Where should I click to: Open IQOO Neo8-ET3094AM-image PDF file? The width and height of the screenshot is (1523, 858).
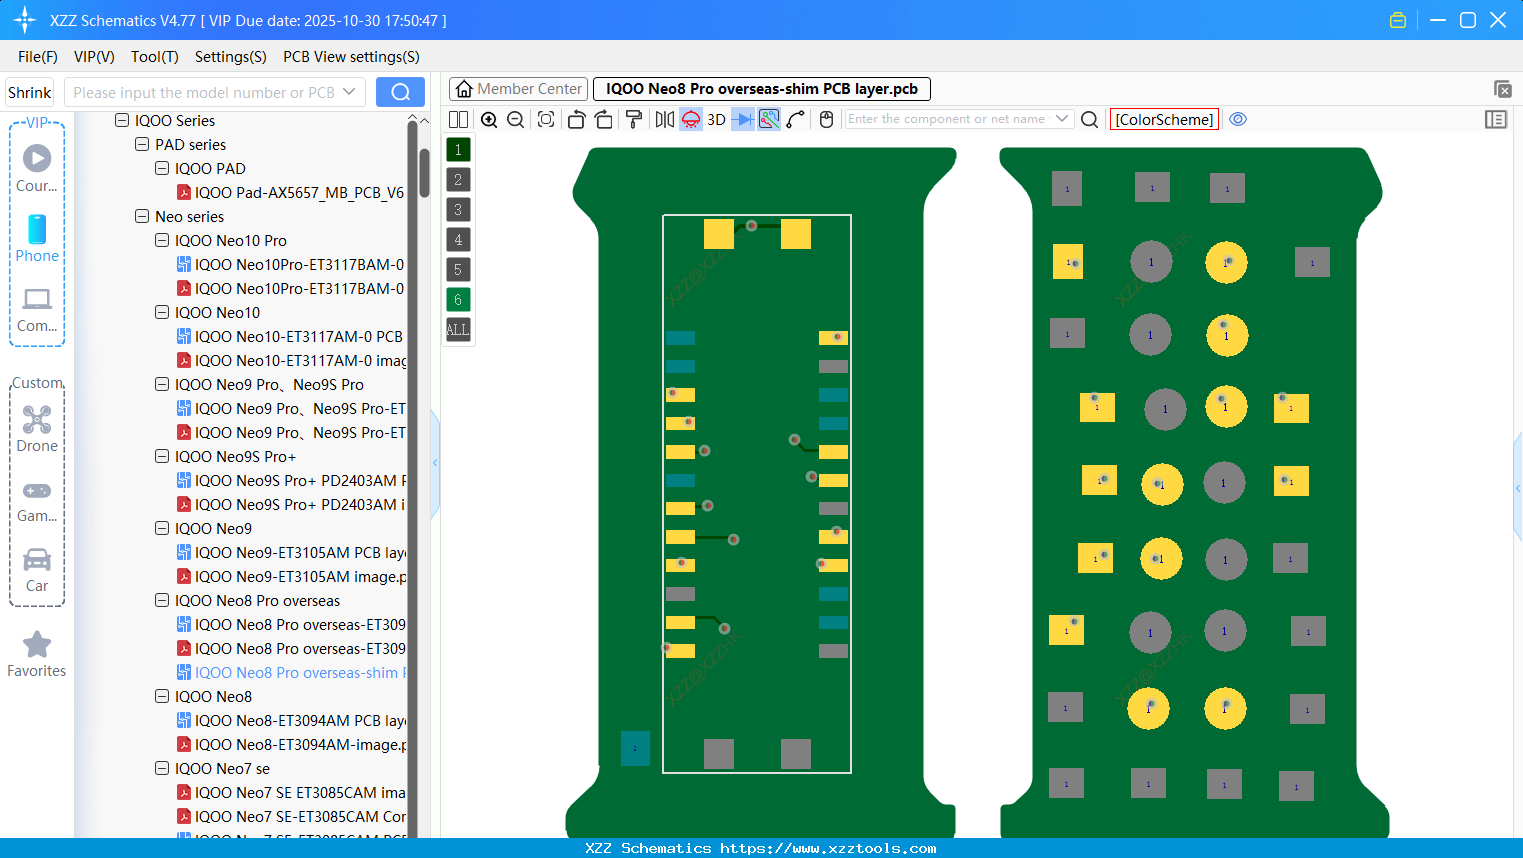tap(291, 744)
